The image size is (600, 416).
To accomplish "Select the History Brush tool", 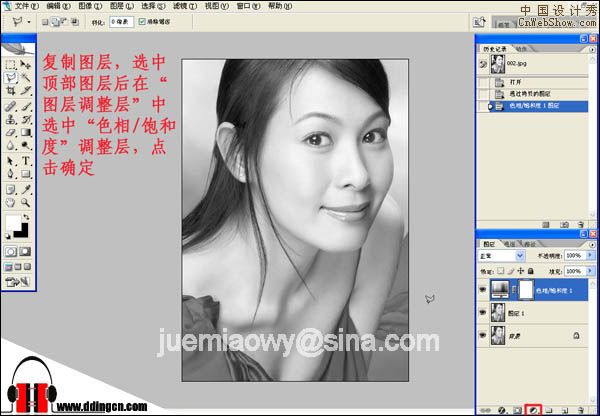I will (x=26, y=119).
